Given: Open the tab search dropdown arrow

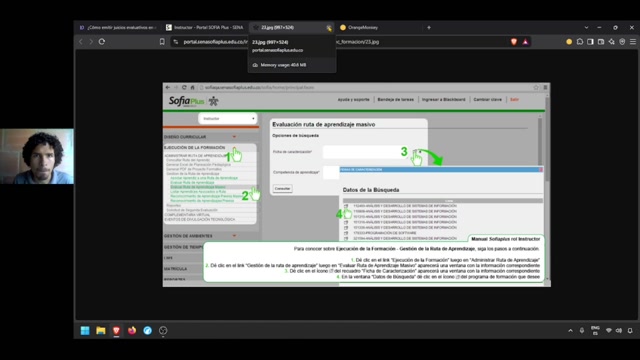Looking at the screenshot, I should [586, 27].
